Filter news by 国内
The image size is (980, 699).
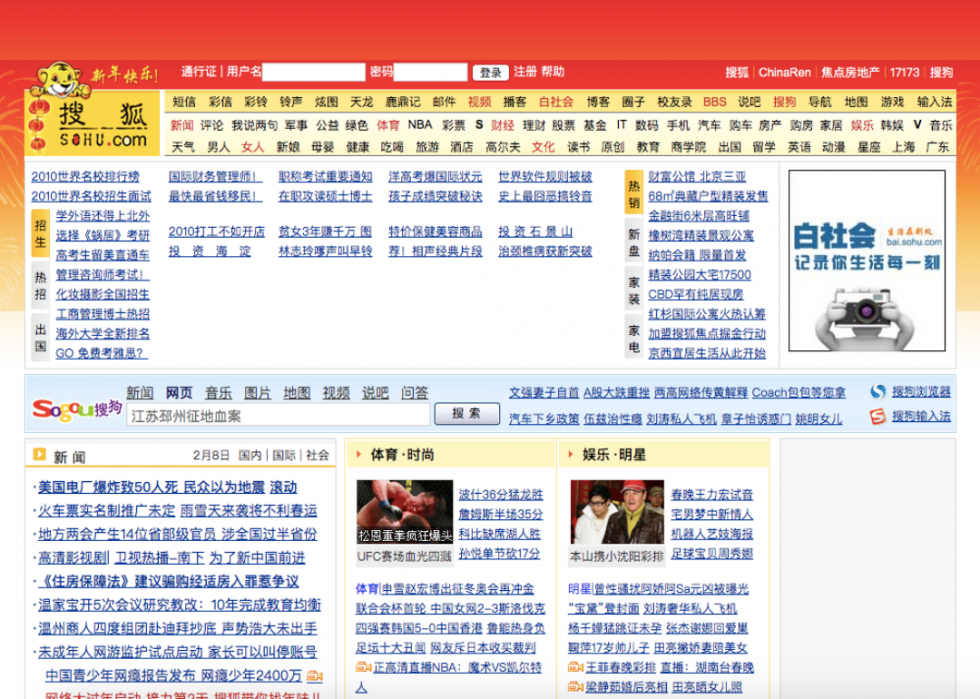pos(250,455)
